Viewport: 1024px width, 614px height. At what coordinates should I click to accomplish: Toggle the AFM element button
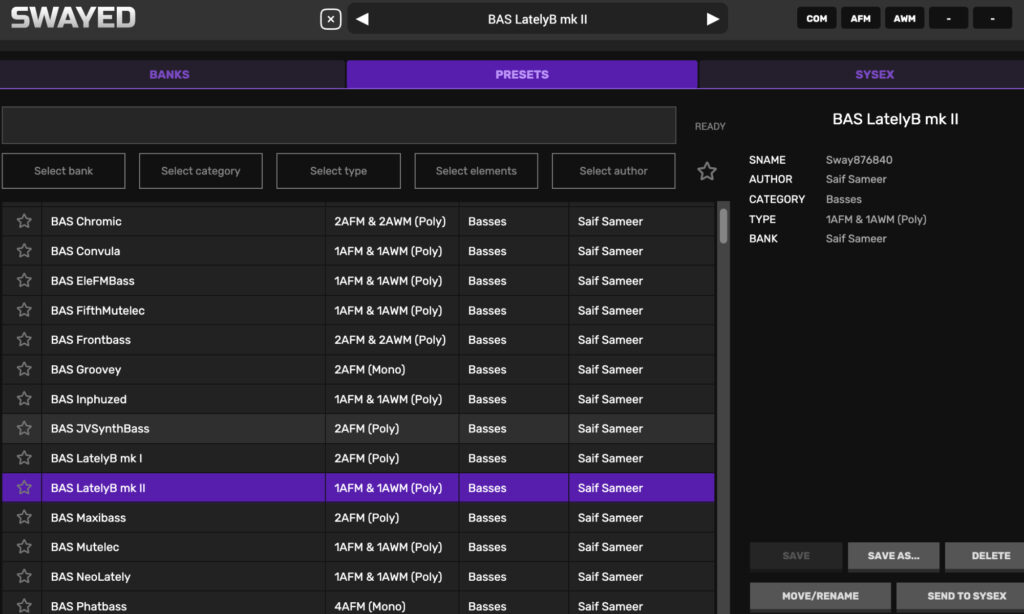pyautogui.click(x=860, y=19)
